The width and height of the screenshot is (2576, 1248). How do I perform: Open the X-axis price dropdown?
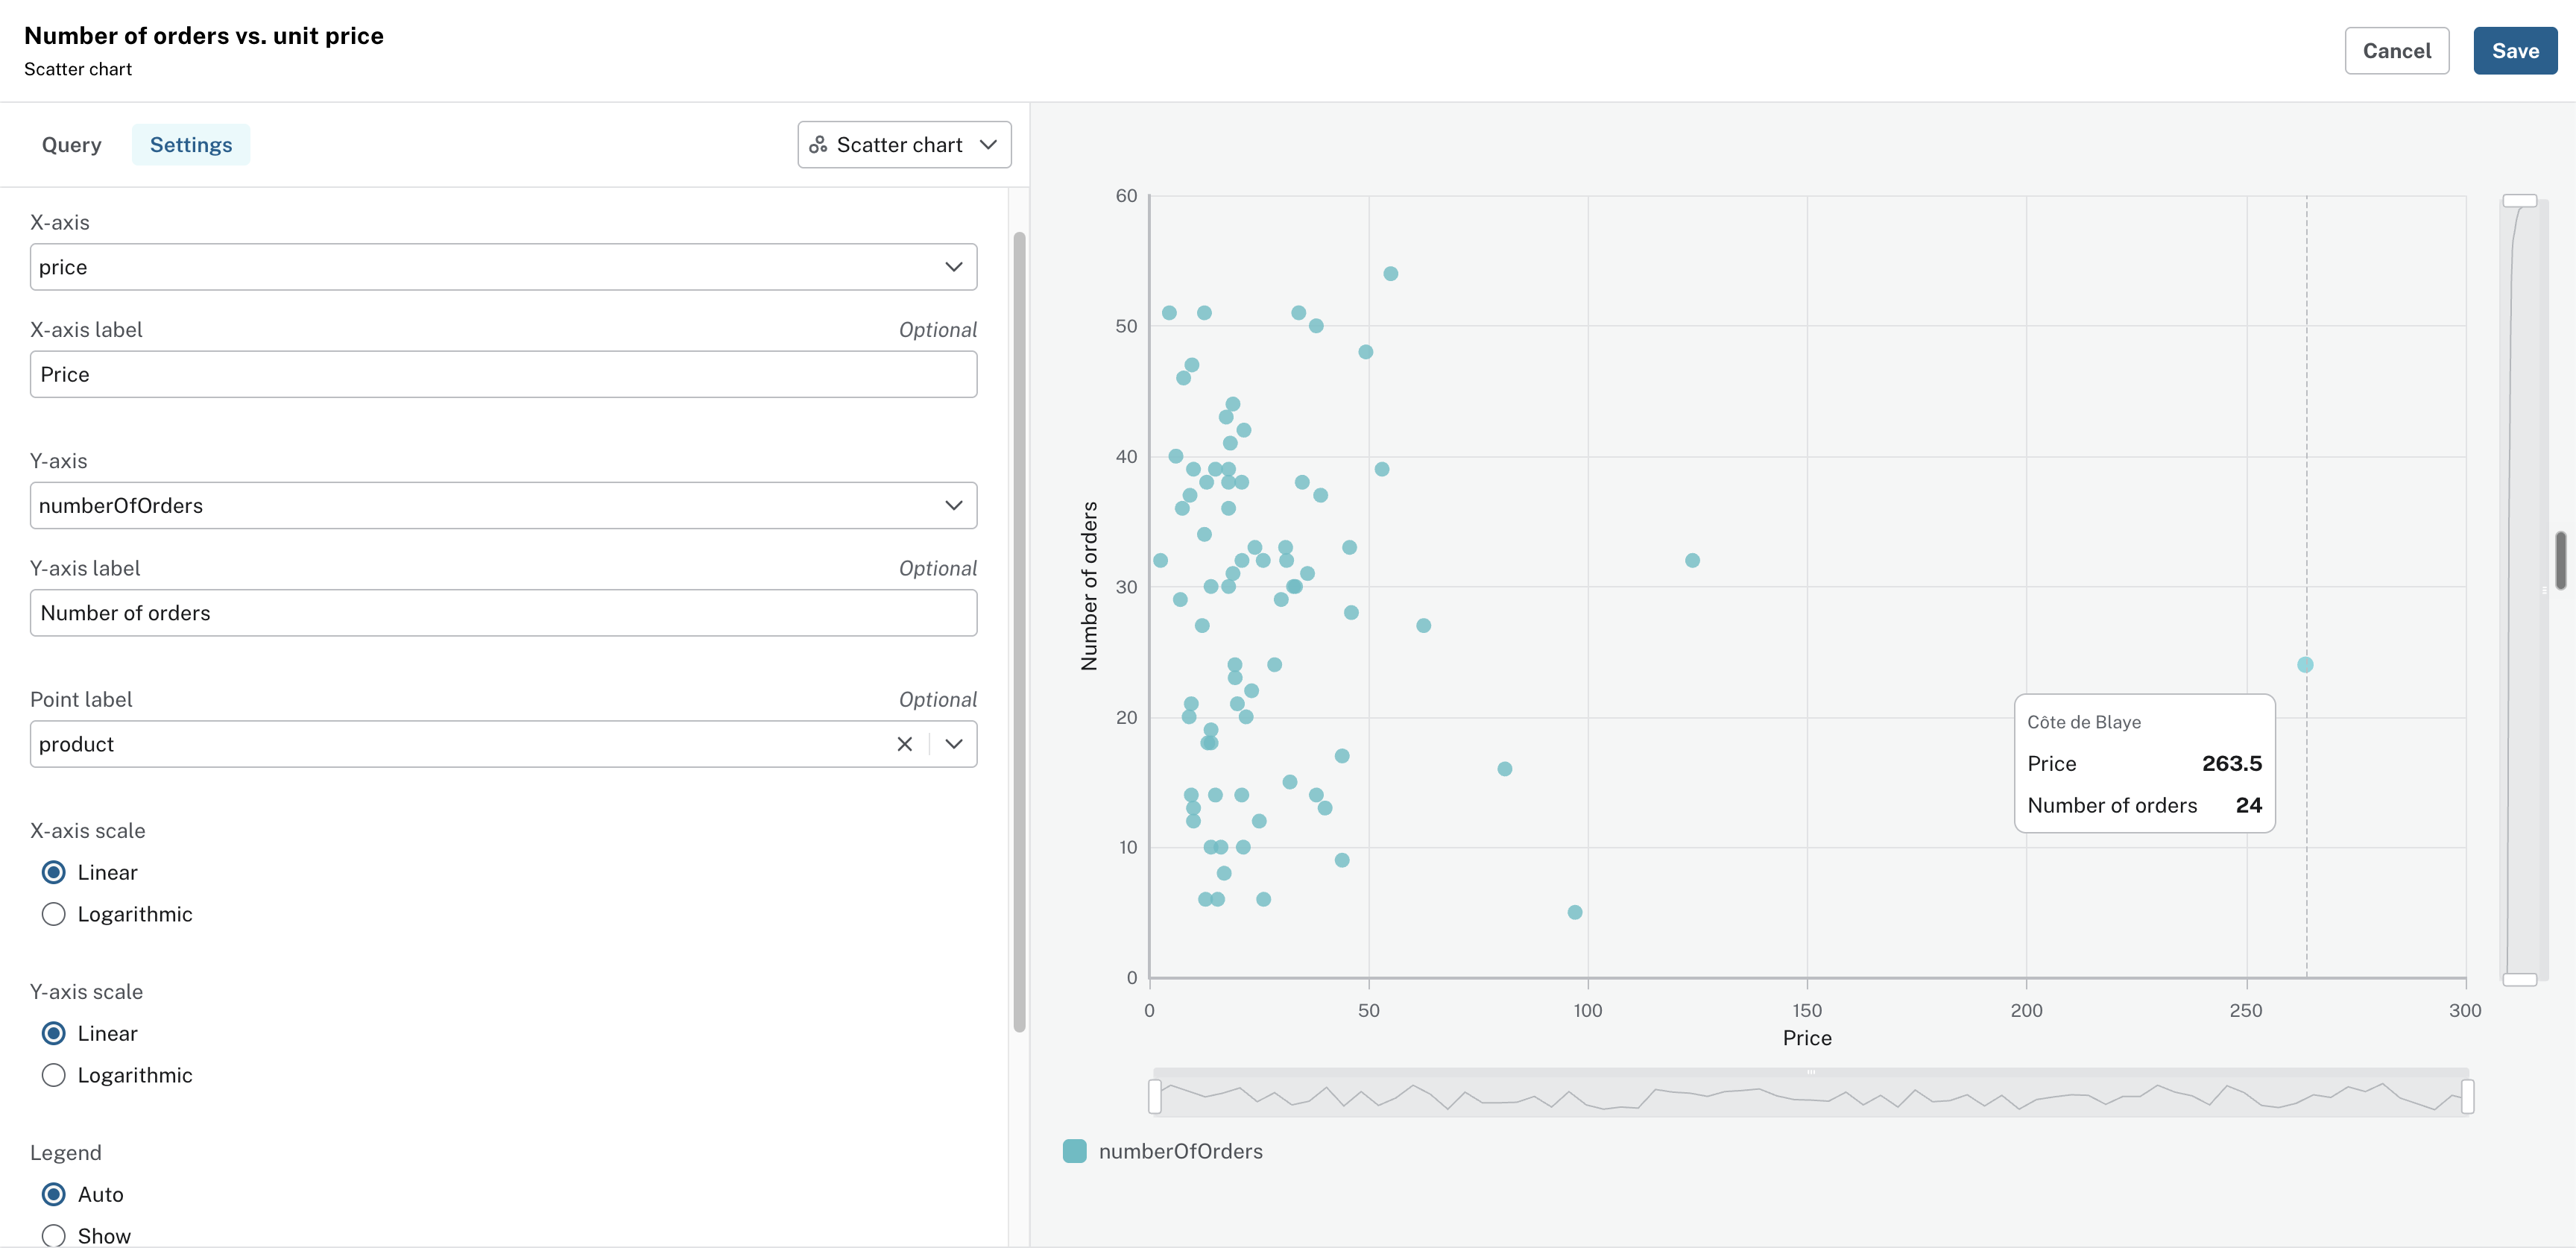pos(503,267)
